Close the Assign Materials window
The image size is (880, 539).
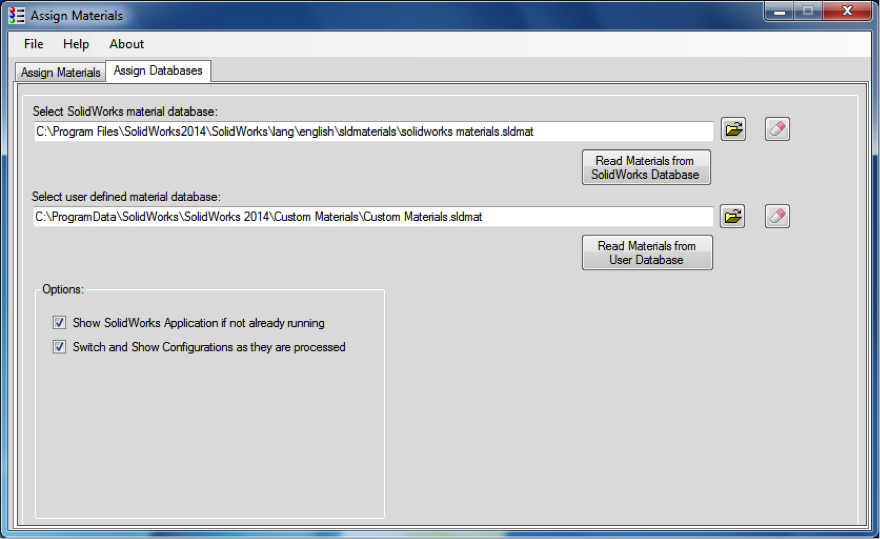tap(847, 11)
